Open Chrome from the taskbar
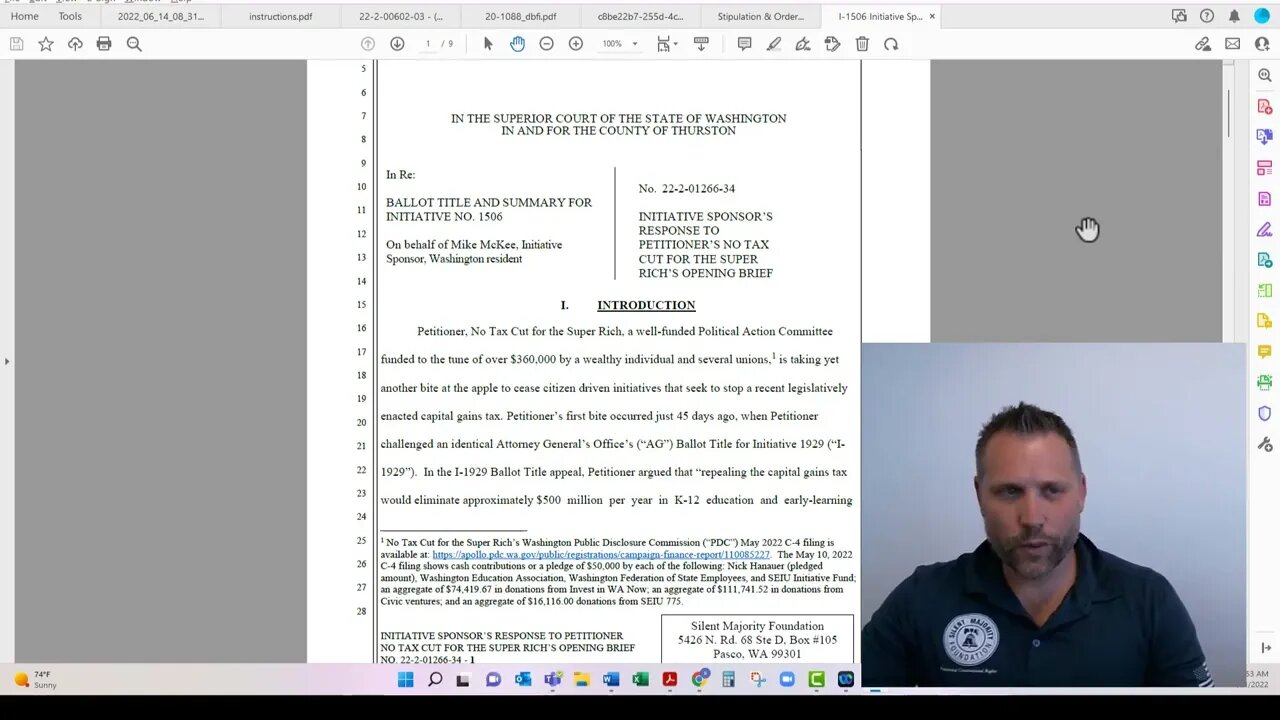 point(699,680)
